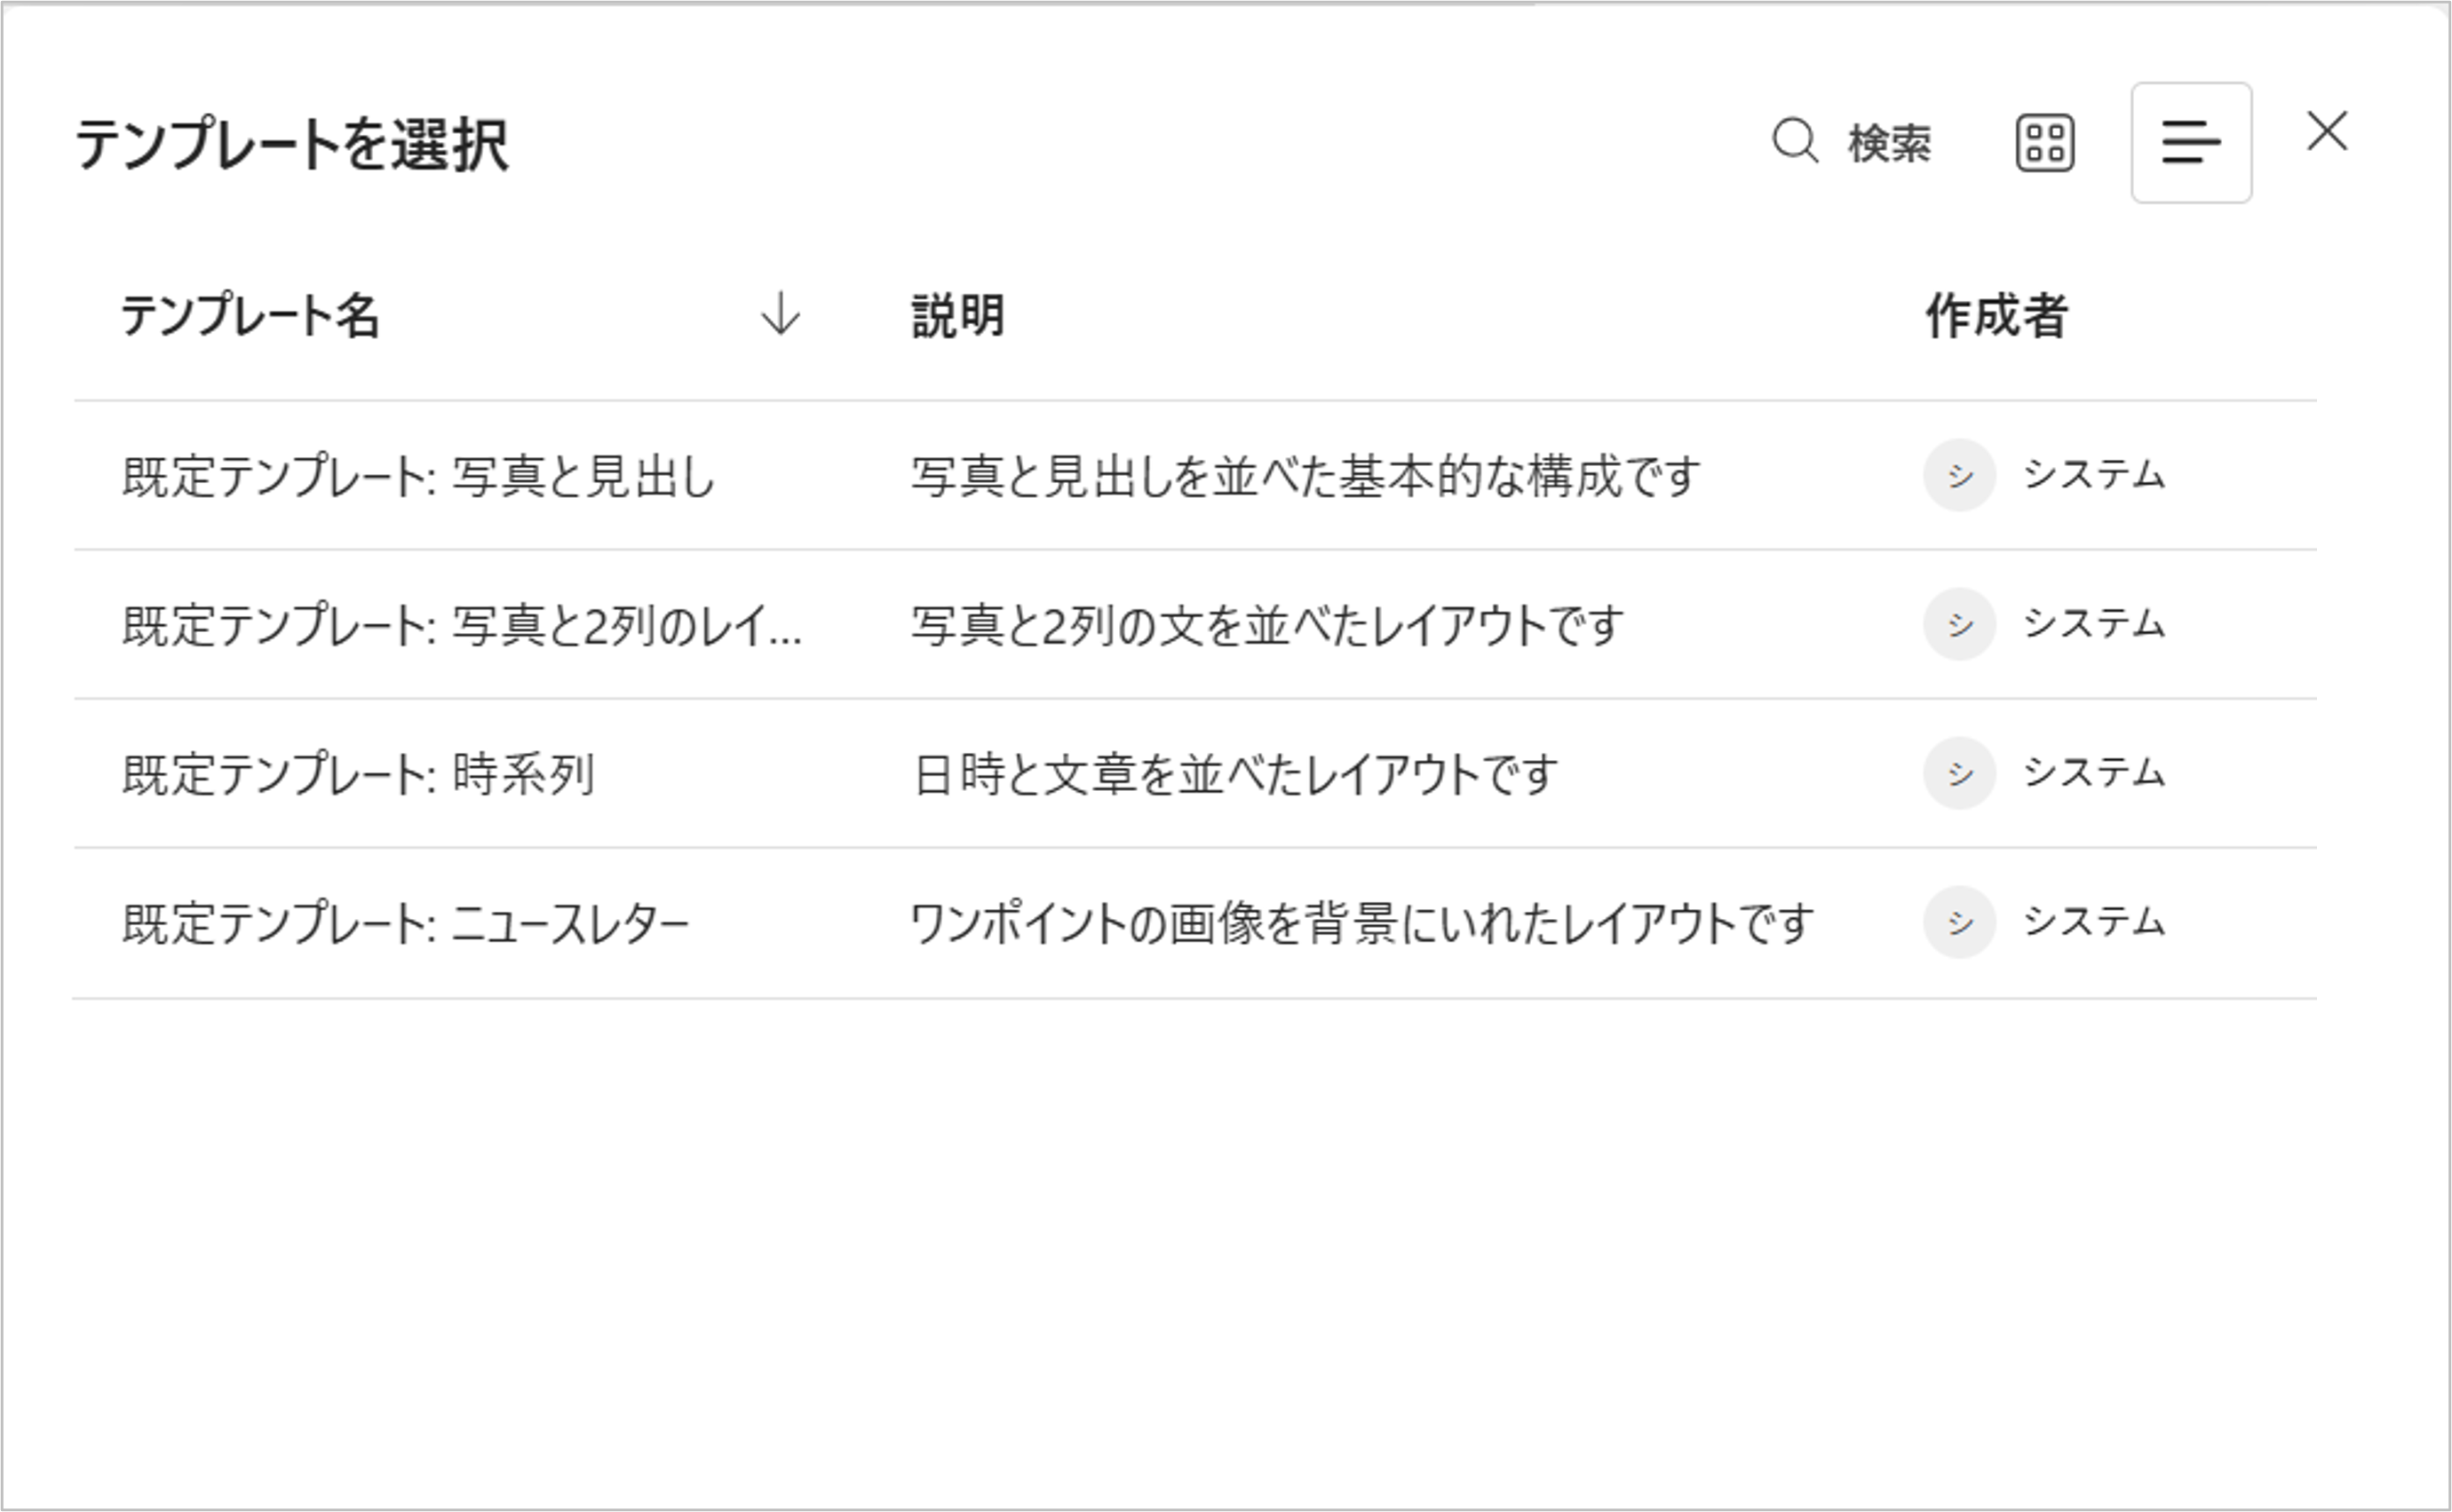2452x1512 pixels.
Task: Click the 作成者 column header
Action: pos(1997,316)
